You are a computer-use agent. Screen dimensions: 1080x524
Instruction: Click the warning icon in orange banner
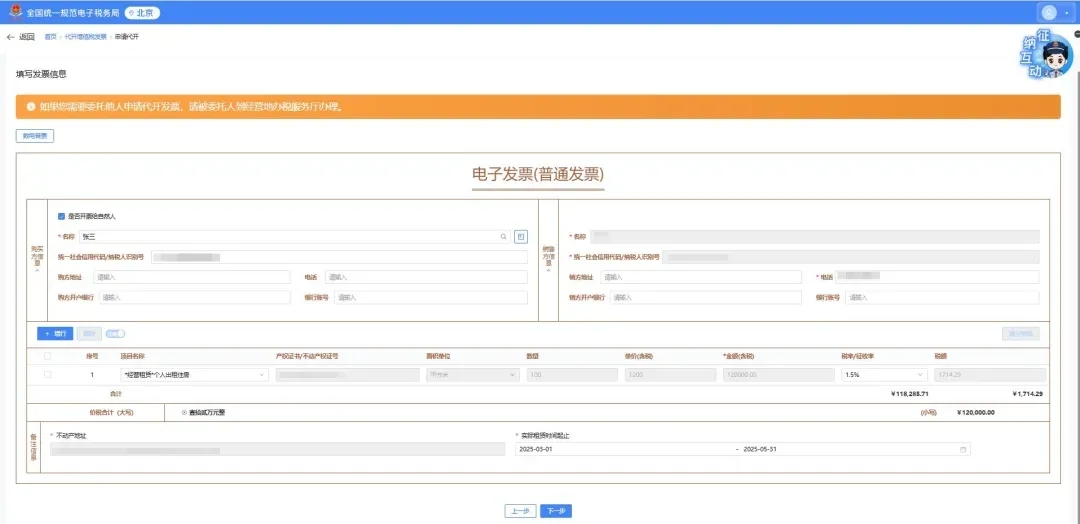31,106
